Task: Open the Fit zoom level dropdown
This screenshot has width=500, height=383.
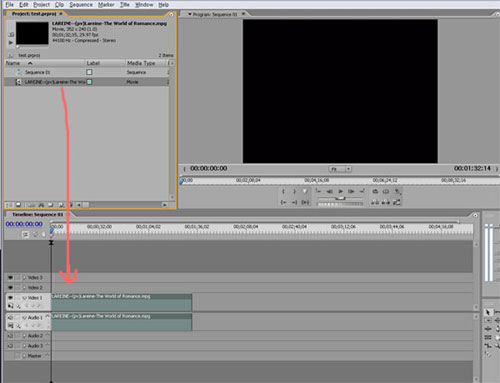Action: (x=340, y=169)
